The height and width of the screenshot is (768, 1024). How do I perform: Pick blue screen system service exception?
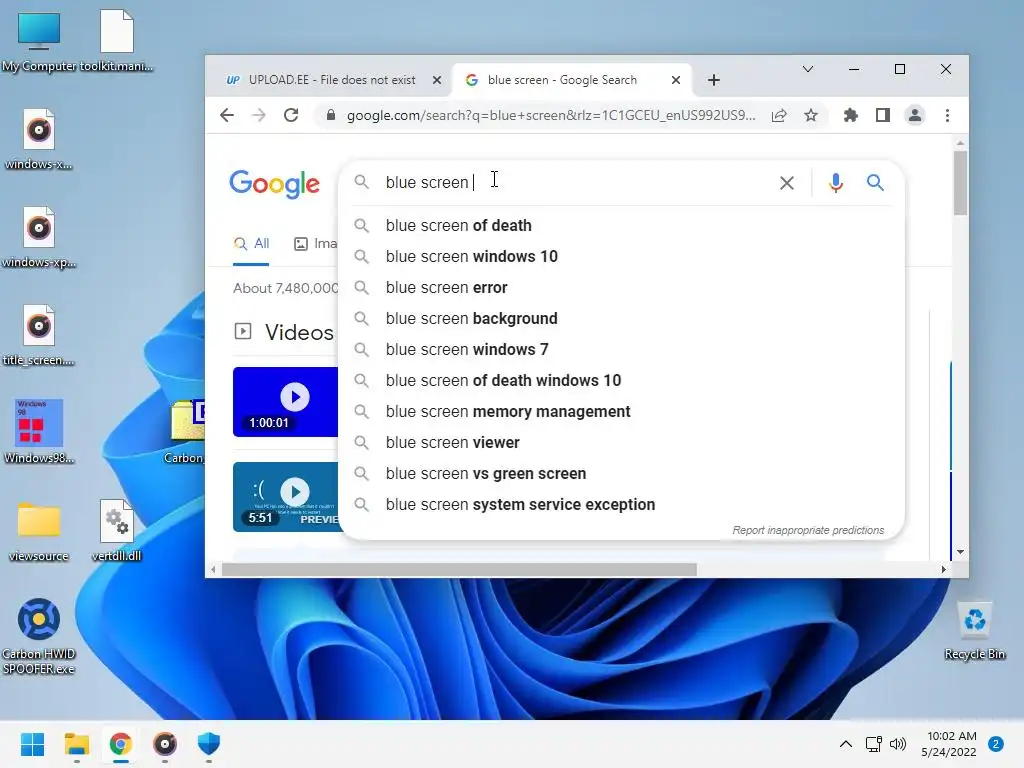(622, 505)
